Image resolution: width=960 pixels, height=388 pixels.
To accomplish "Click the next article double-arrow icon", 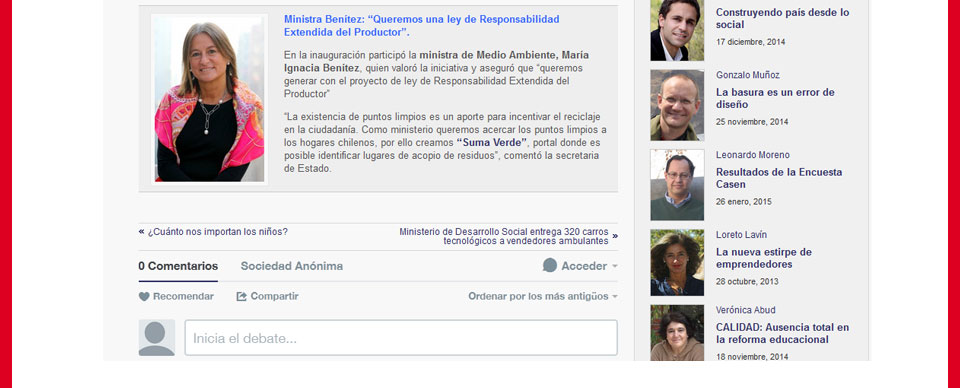I will [x=615, y=236].
